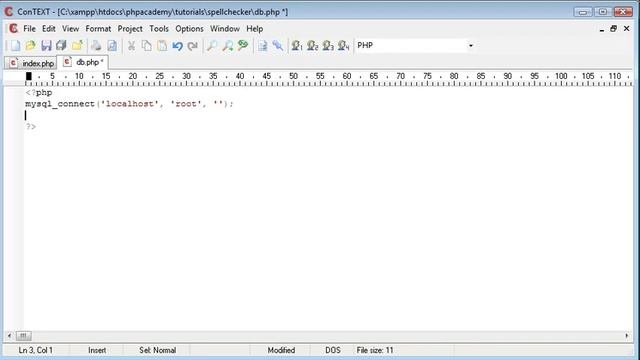Open the Replace tool icon

point(243,45)
